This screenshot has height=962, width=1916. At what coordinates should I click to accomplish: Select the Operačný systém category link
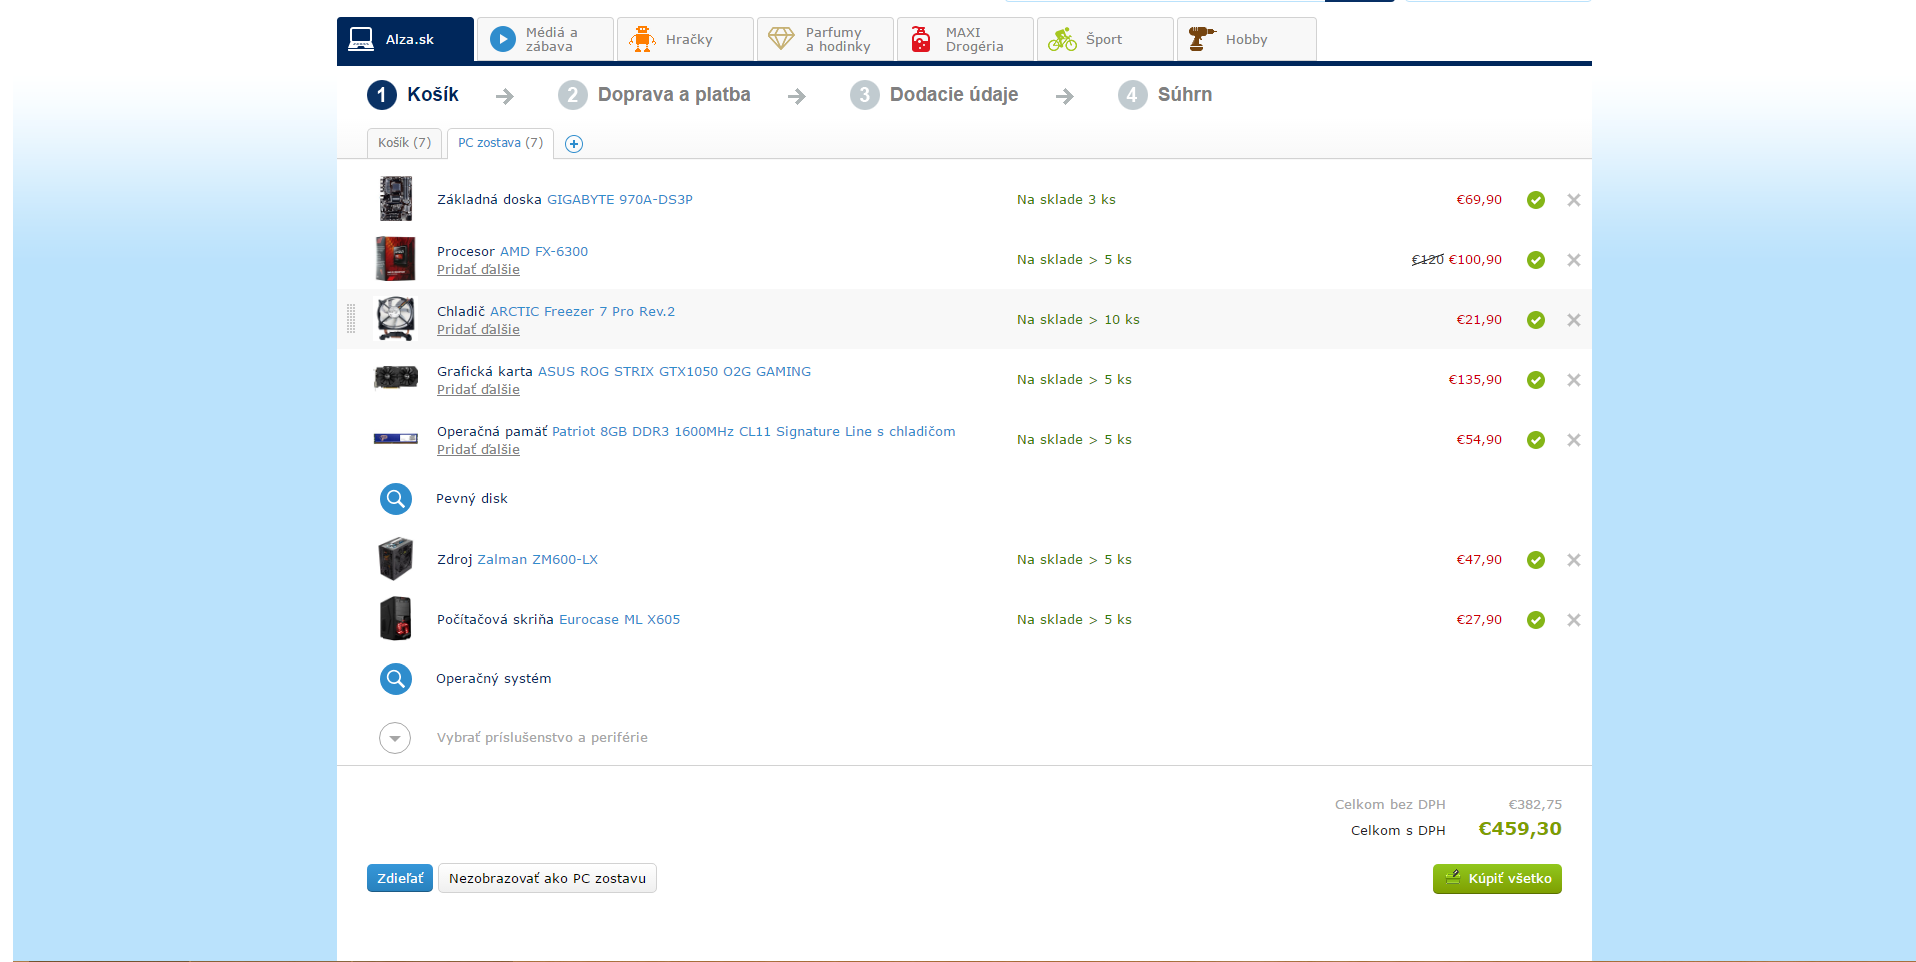(x=494, y=679)
